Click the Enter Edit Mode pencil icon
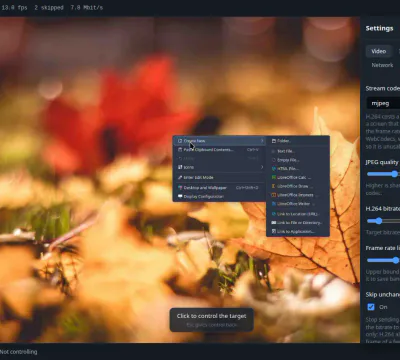 (x=180, y=177)
